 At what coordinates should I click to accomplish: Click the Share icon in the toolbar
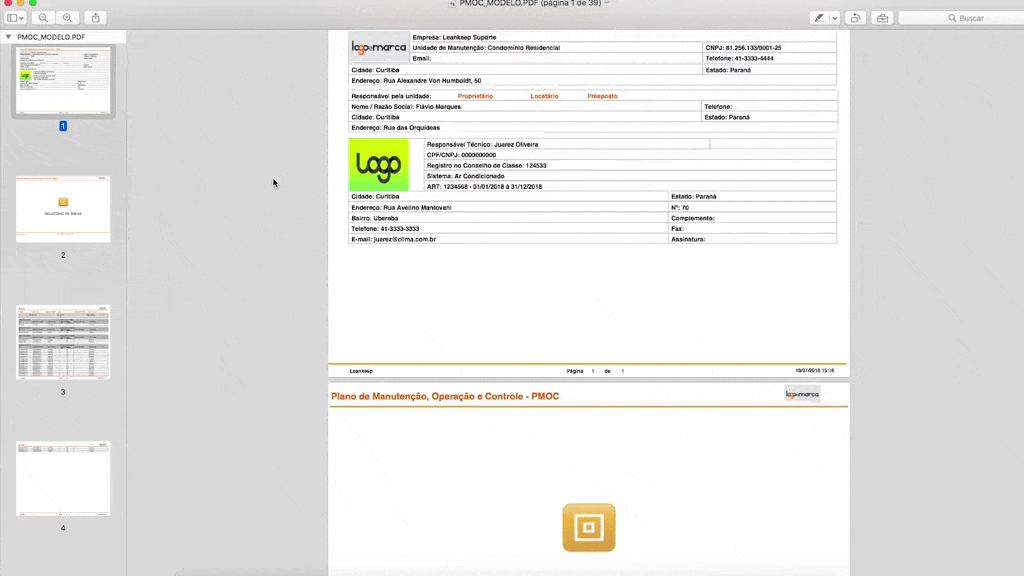[95, 18]
